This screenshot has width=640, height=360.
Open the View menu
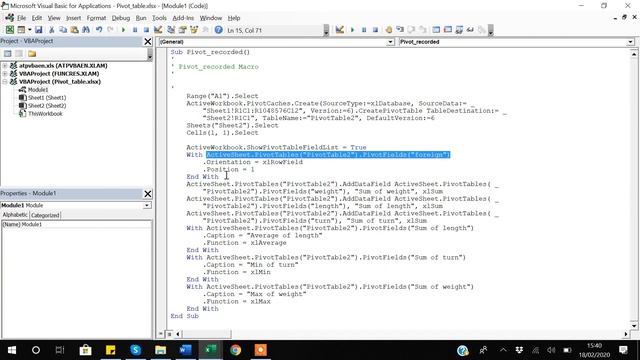(54, 18)
